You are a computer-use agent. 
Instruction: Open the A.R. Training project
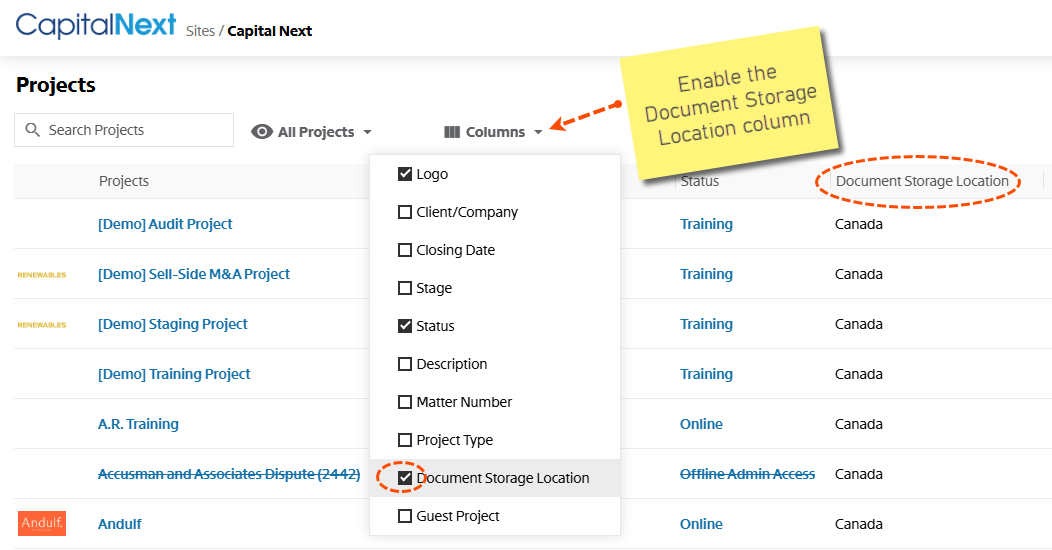pyautogui.click(x=138, y=424)
